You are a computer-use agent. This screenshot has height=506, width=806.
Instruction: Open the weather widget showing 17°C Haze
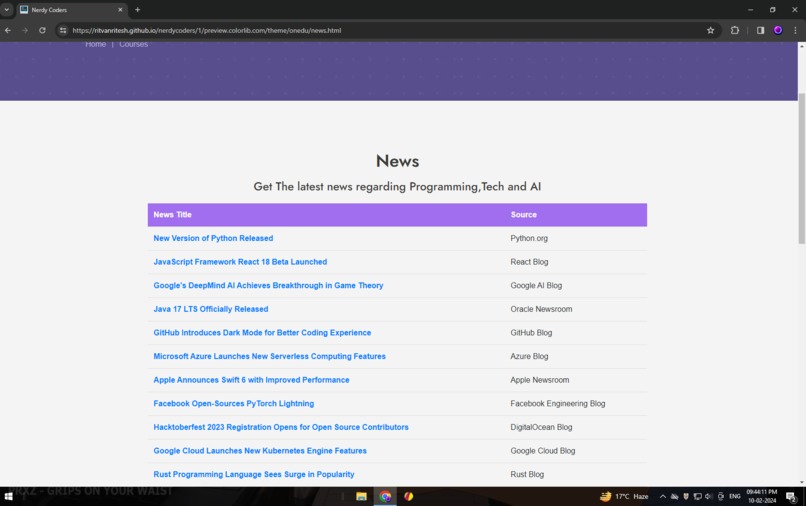point(624,496)
